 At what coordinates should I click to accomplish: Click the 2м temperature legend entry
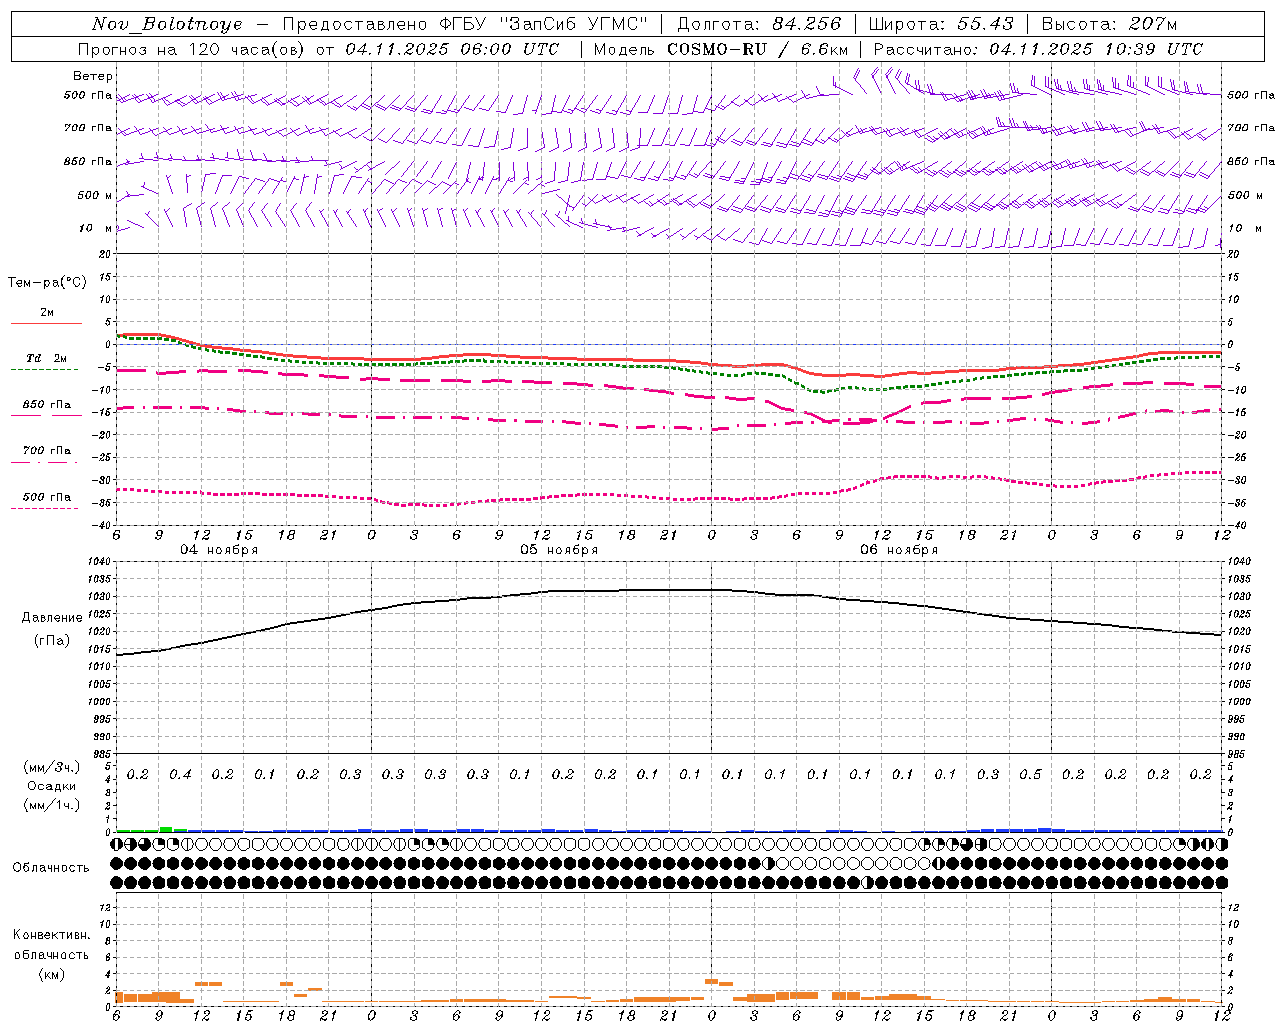pyautogui.click(x=47, y=312)
